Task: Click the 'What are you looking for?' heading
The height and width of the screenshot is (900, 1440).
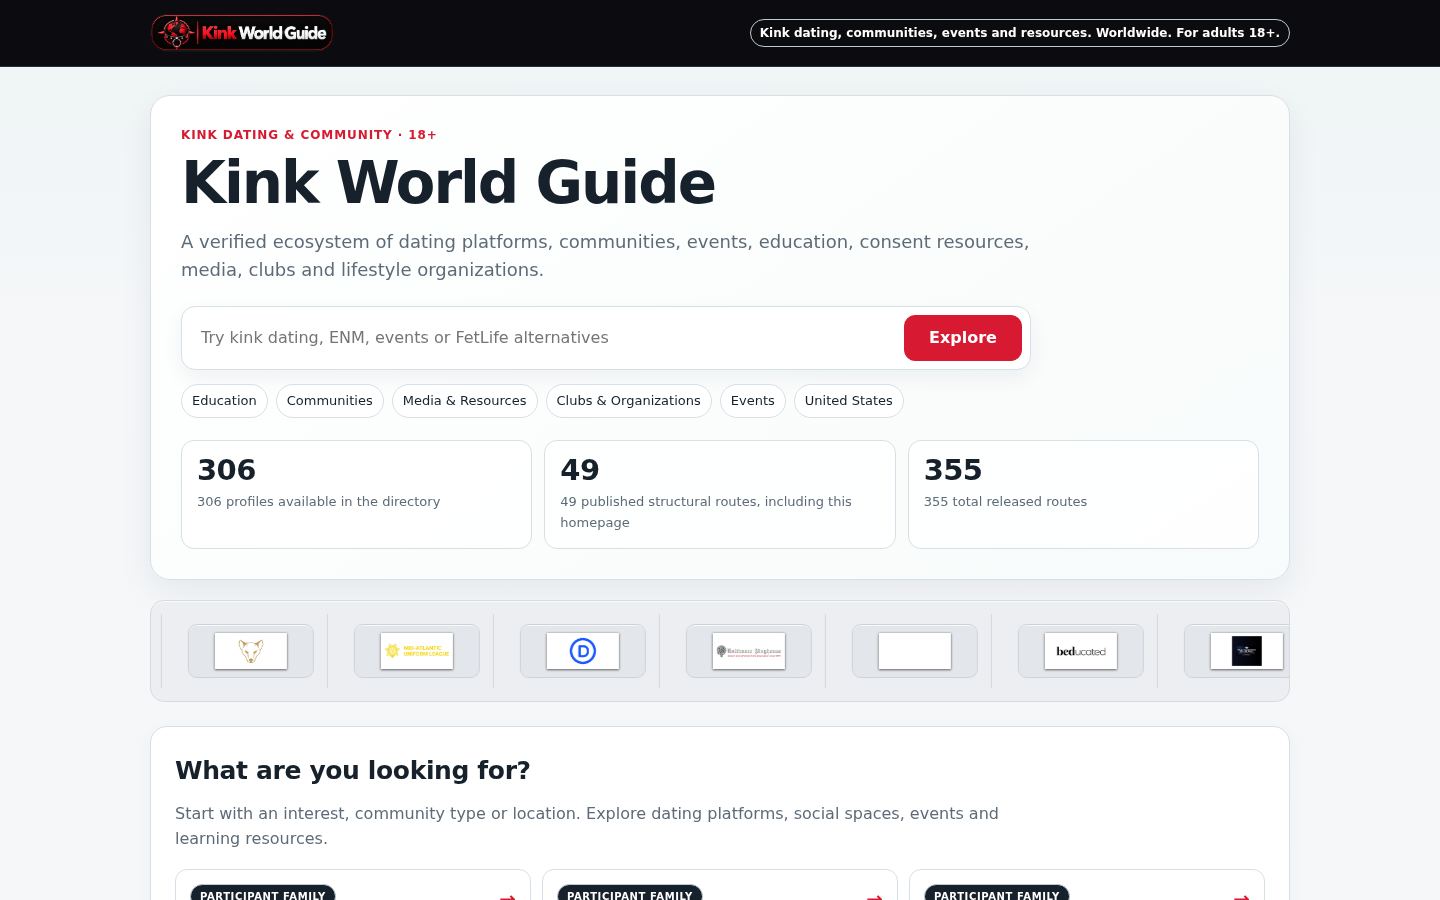Action: [x=353, y=770]
